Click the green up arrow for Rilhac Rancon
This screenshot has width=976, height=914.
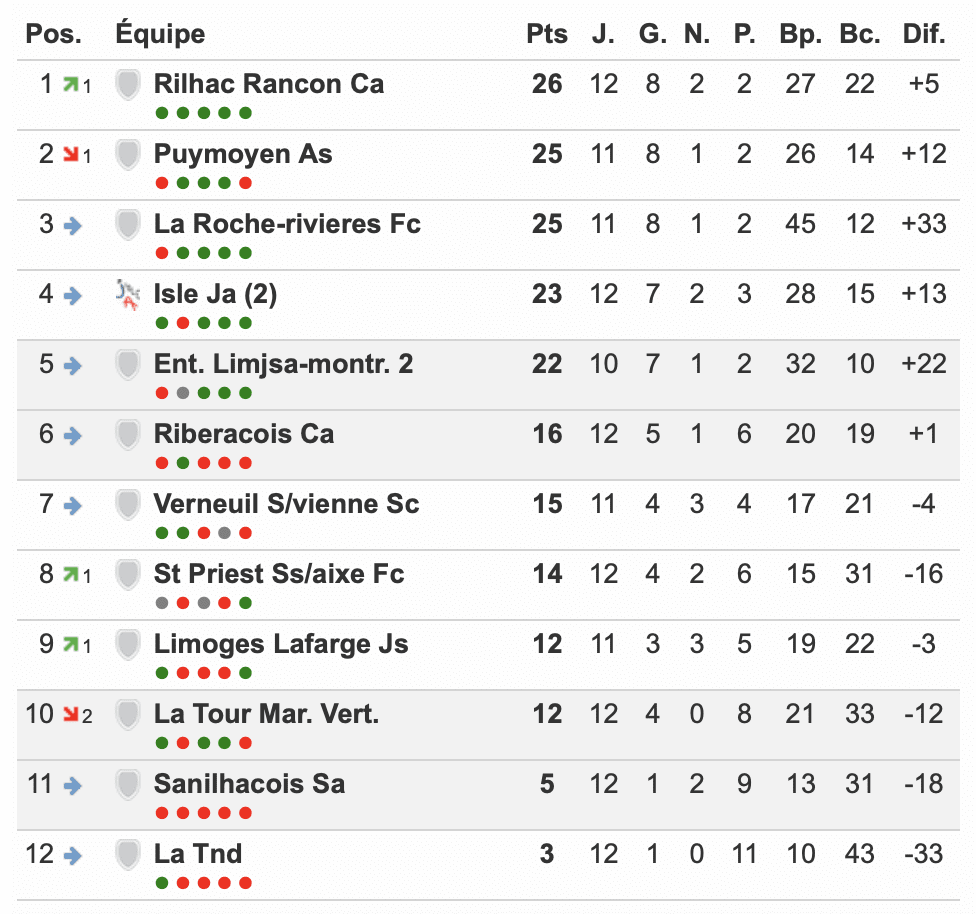click(71, 84)
